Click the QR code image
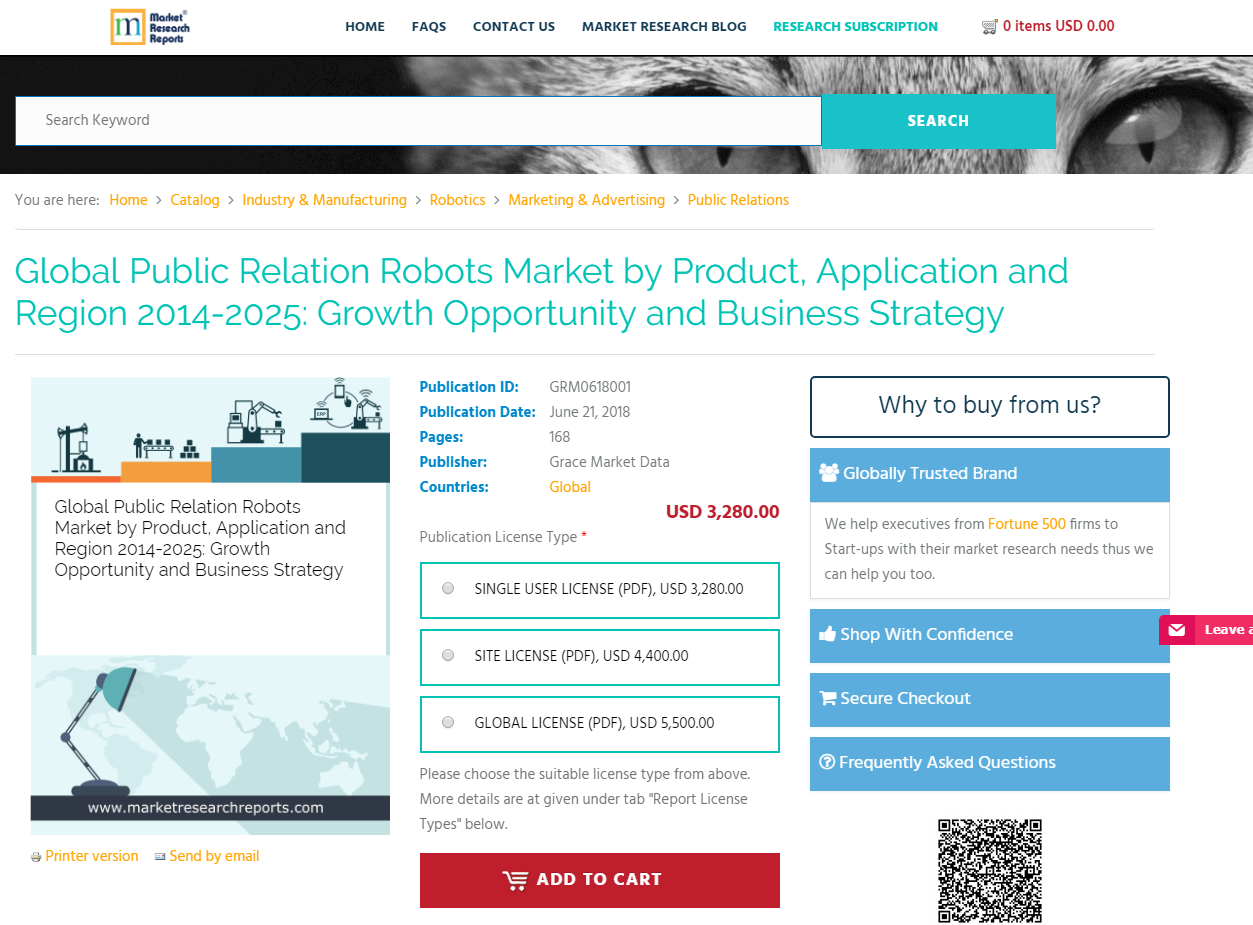1253x925 pixels. (x=989, y=870)
